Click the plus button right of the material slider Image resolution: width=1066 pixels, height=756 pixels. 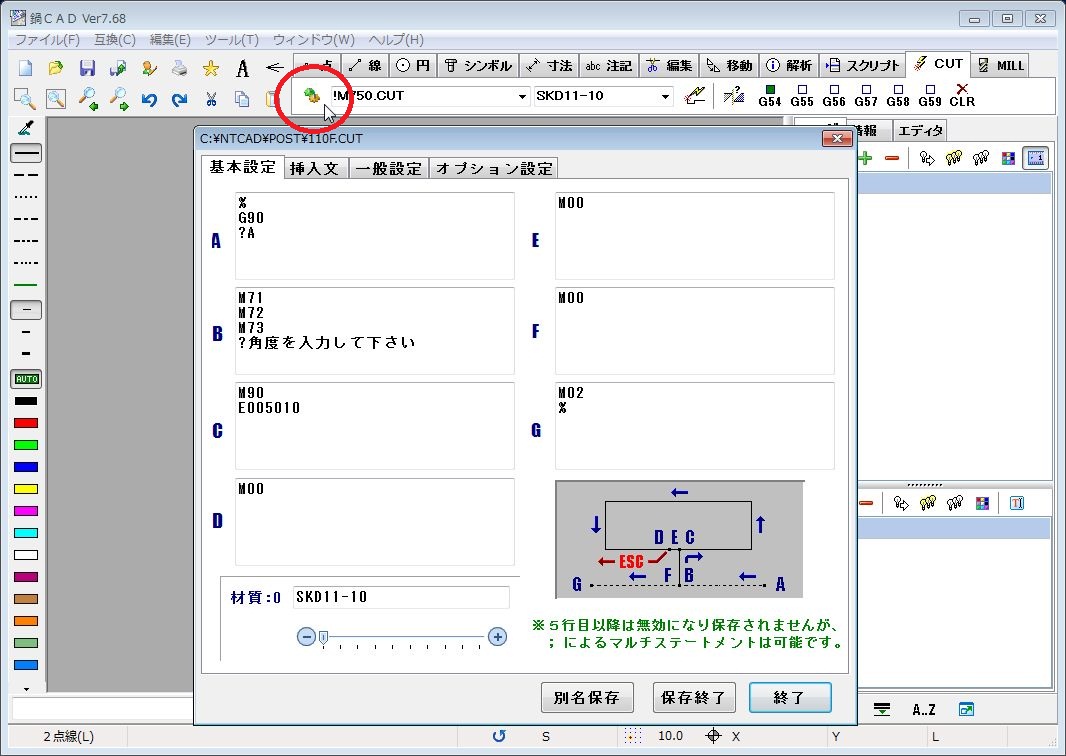[498, 637]
